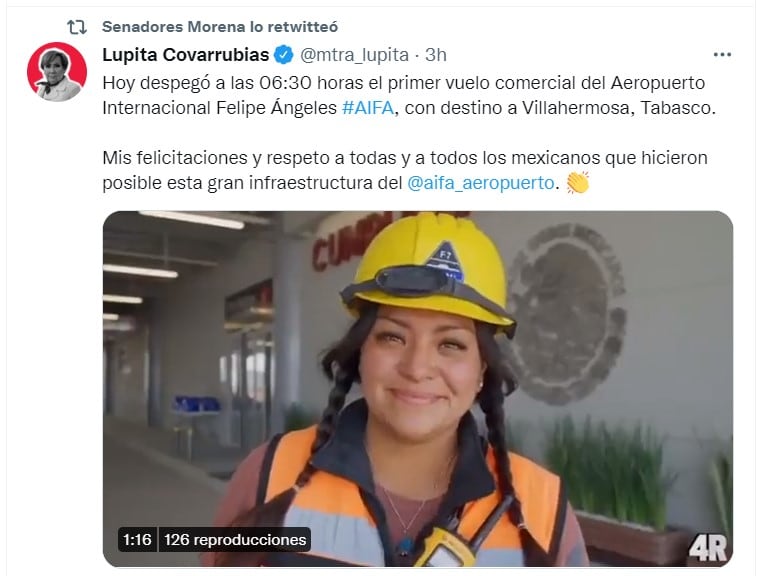Open the #AIFA hashtag
Viewport: 758px width, 576px height.
368,107
